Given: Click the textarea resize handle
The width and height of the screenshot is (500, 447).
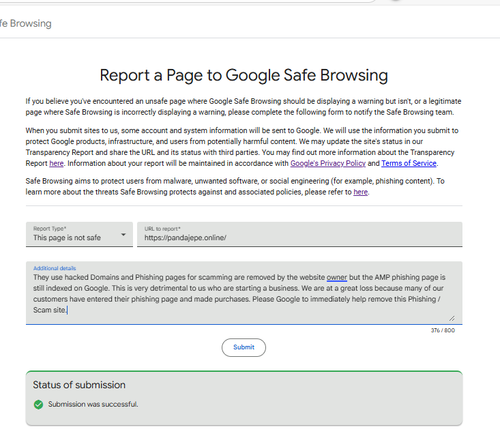Looking at the screenshot, I should coord(452,318).
